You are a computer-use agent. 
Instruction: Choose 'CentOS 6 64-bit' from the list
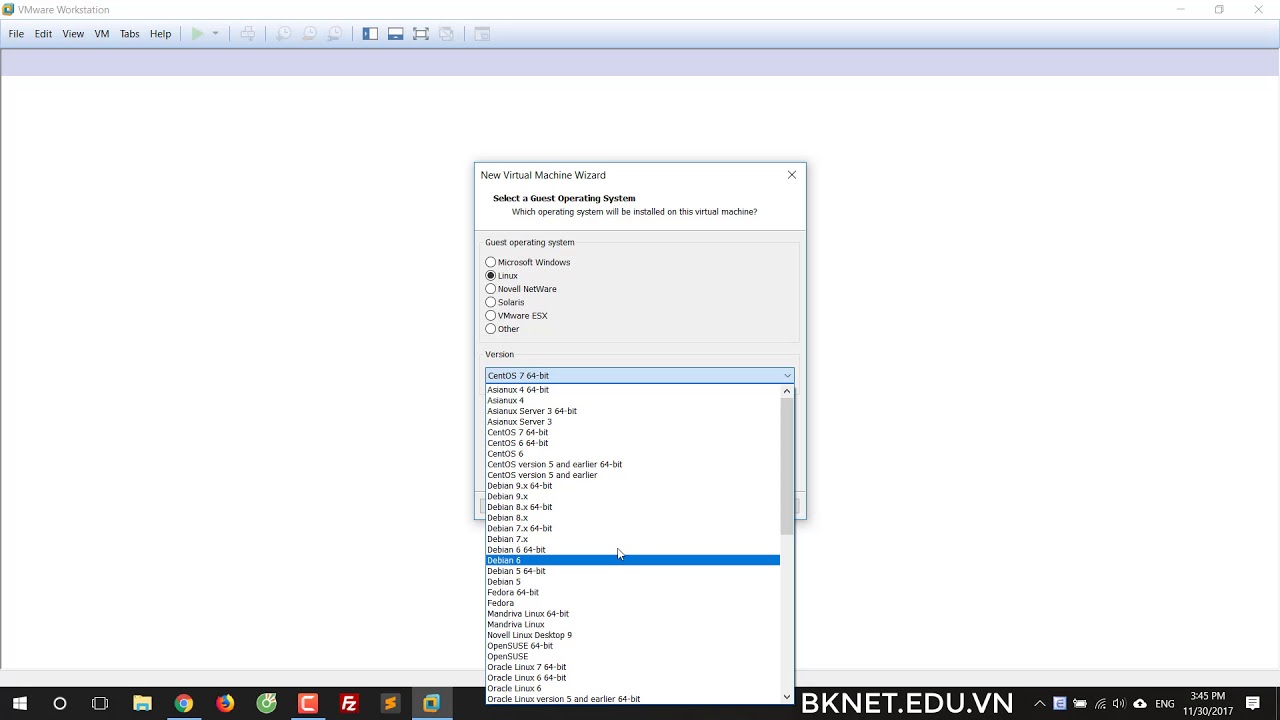click(x=632, y=443)
